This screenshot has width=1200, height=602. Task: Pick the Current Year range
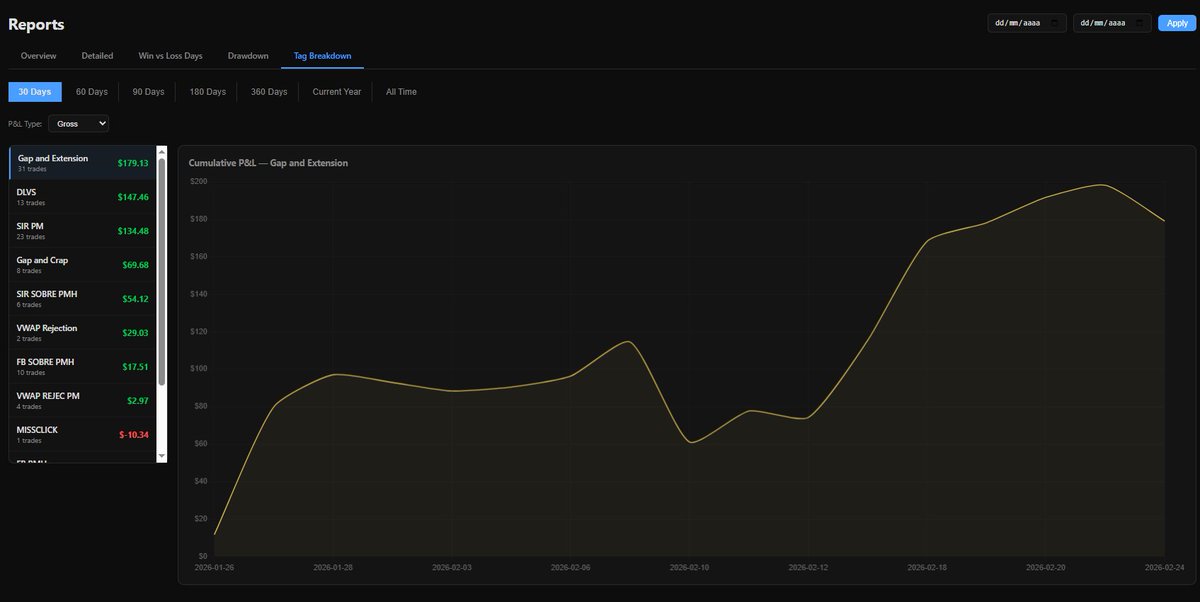[337, 92]
